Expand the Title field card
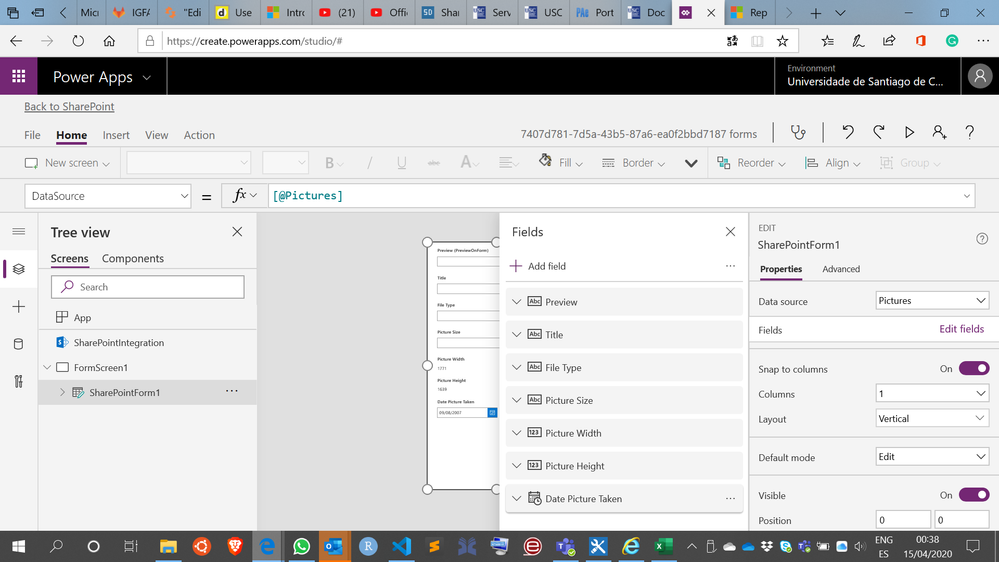Viewport: 999px width, 562px height. [x=517, y=335]
